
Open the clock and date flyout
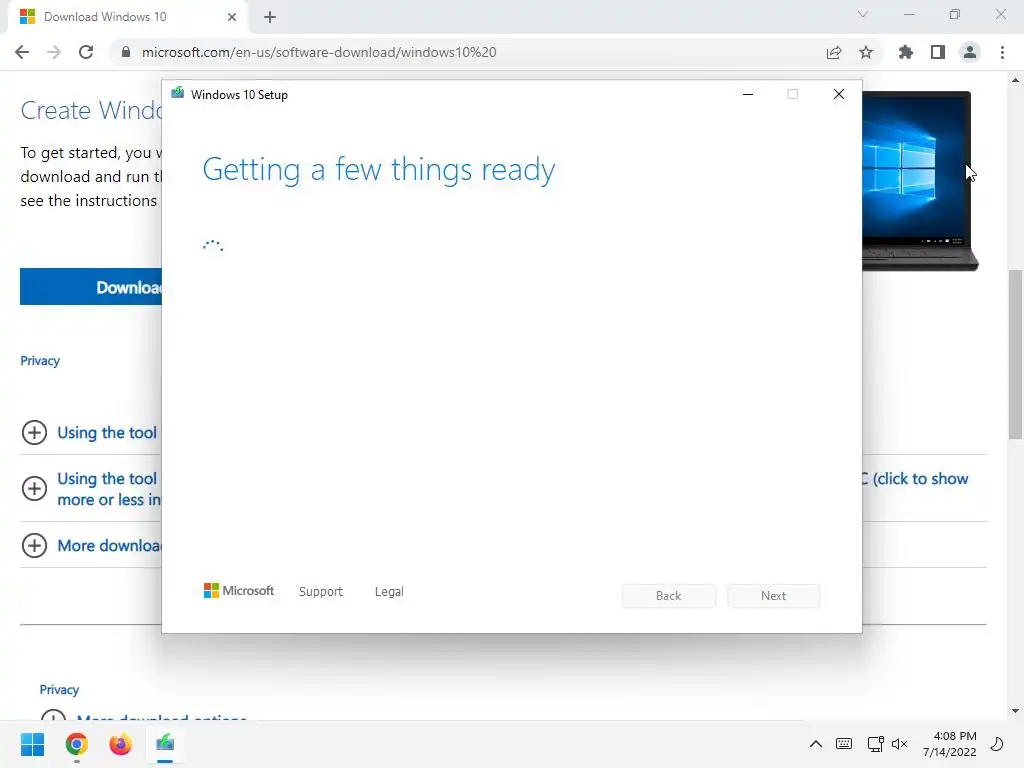pos(950,744)
